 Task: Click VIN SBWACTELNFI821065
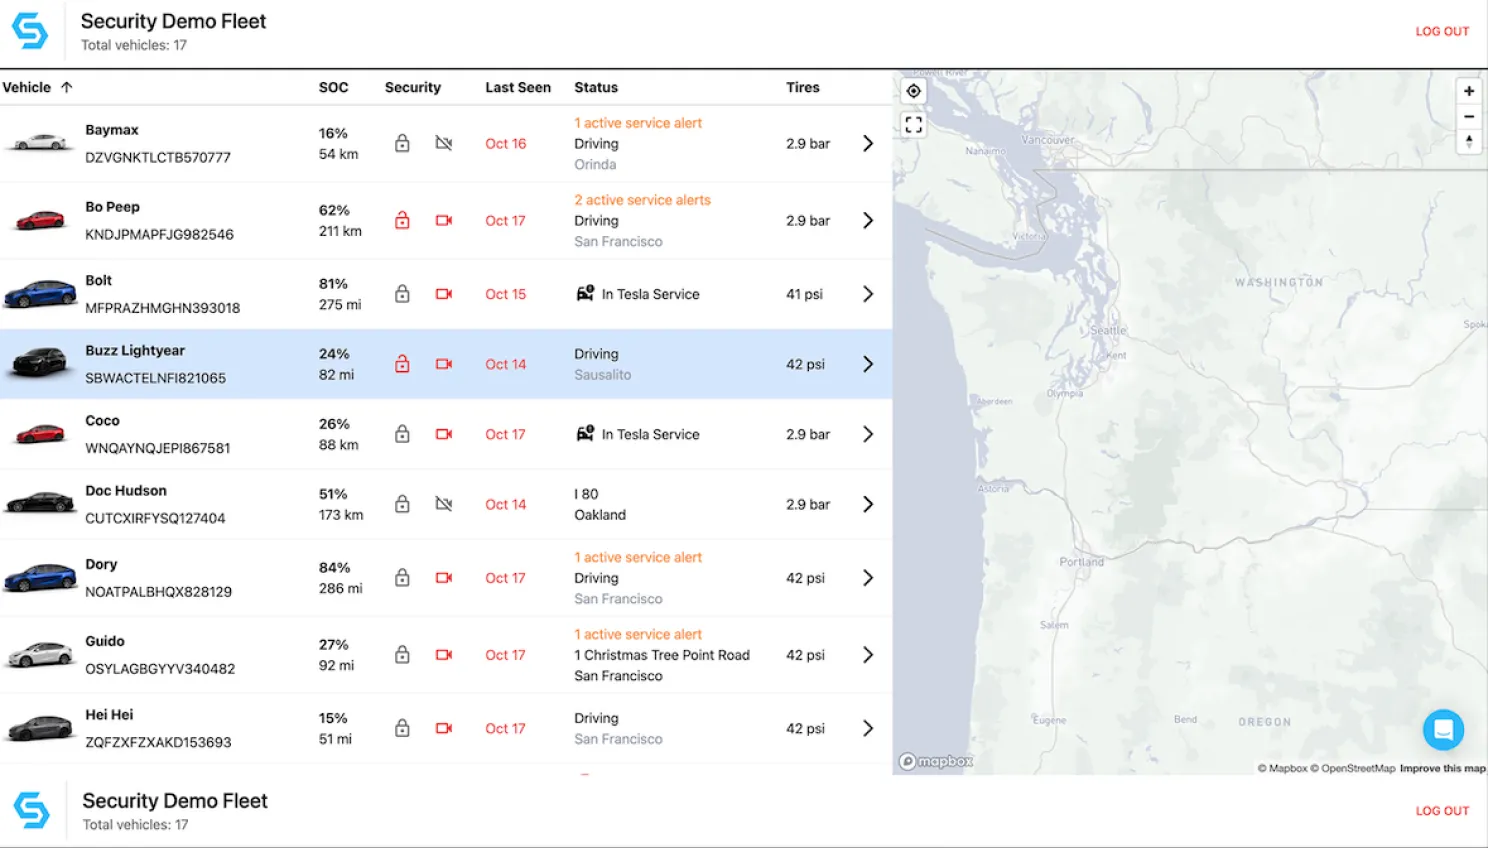(x=155, y=378)
